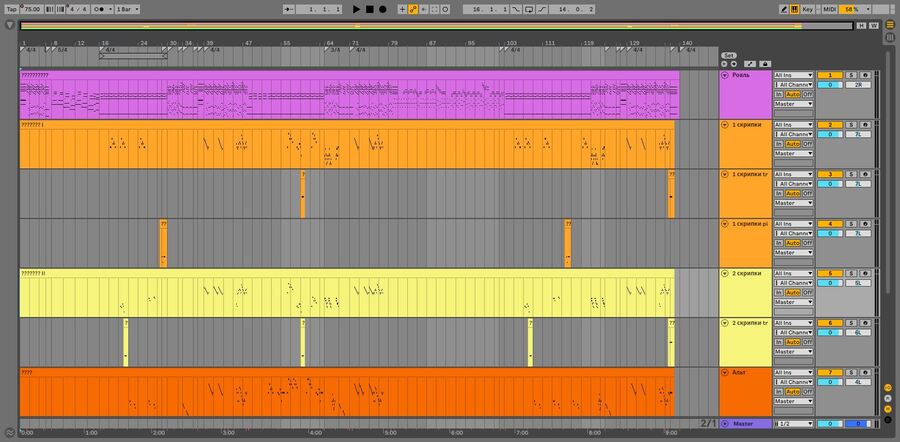Set monitor to In on Рояль track
900x442 pixels.
coord(778,94)
